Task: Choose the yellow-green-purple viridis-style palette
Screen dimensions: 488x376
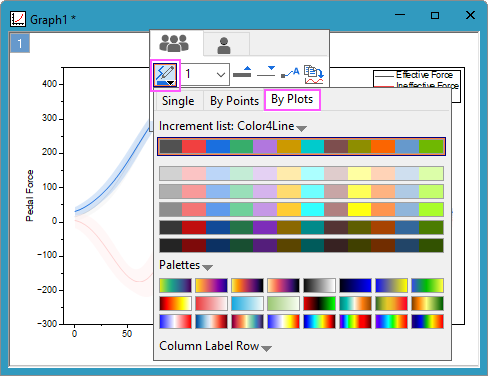Action: [175, 286]
